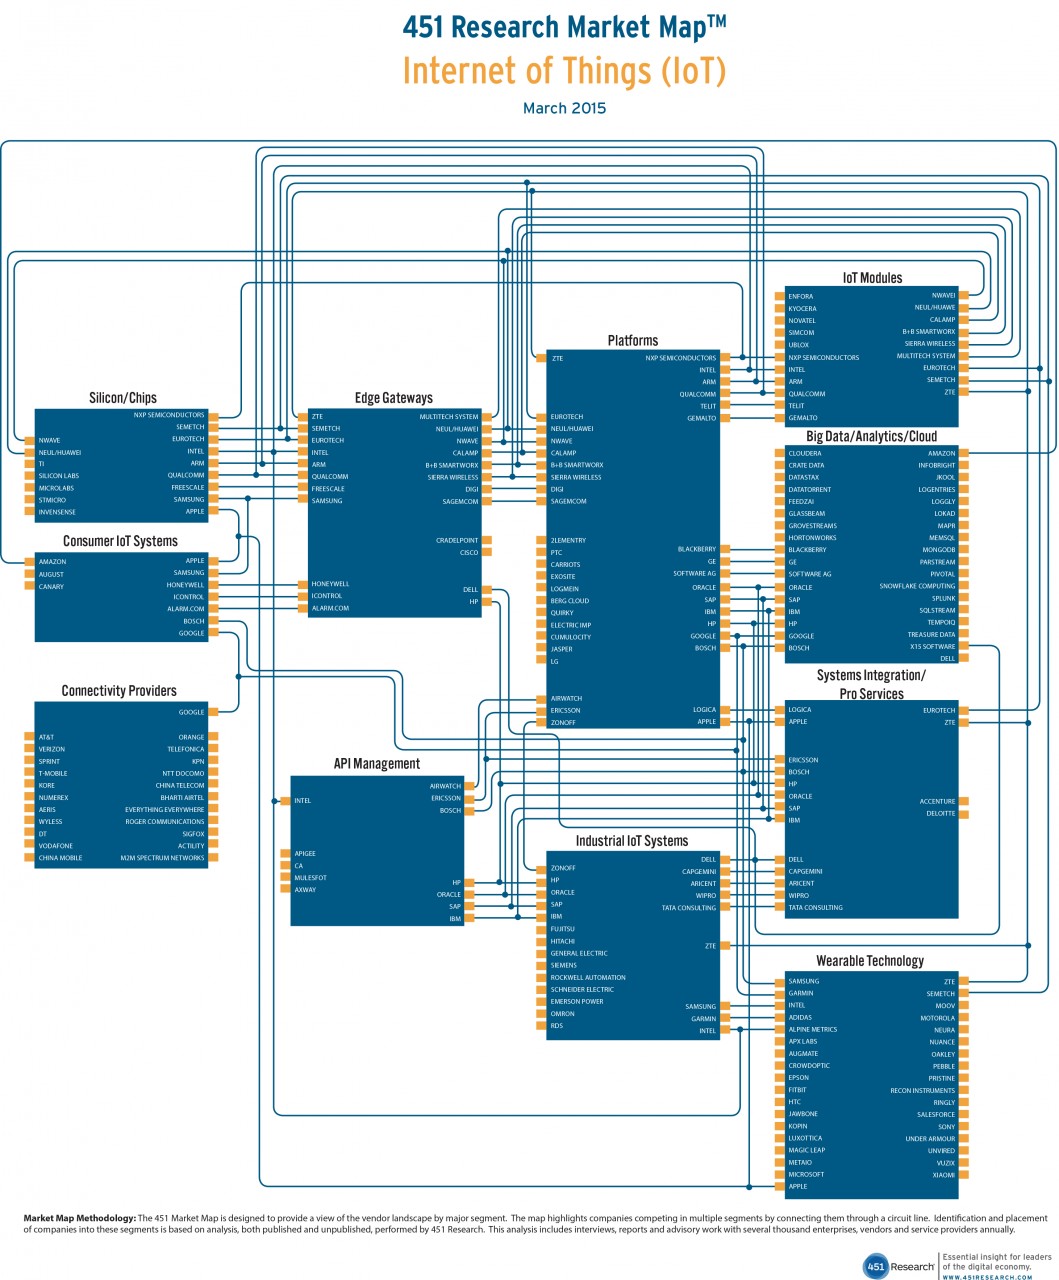This screenshot has height=1280, width=1059.
Task: Click JASPER in Platforms box
Action: 561,649
